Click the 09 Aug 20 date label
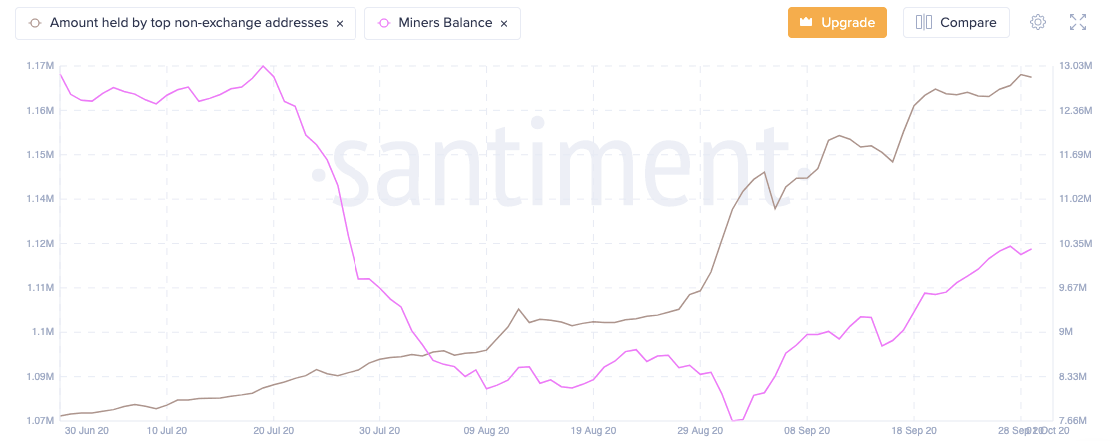The height and width of the screenshot is (441, 1114). click(486, 432)
